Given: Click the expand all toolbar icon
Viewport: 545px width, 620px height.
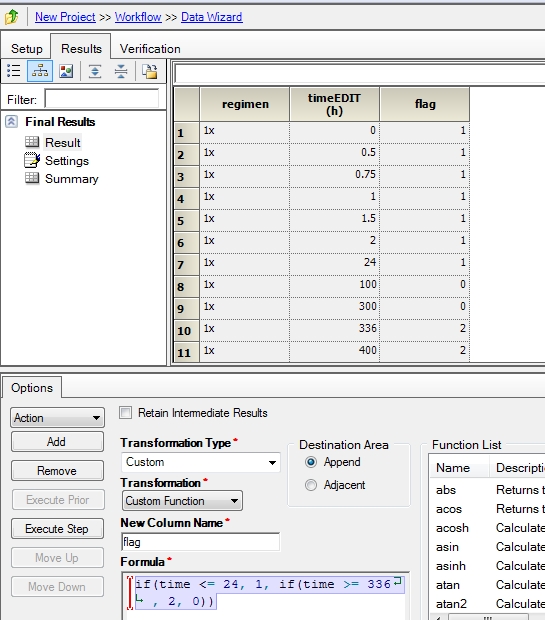Looking at the screenshot, I should click(x=95, y=71).
